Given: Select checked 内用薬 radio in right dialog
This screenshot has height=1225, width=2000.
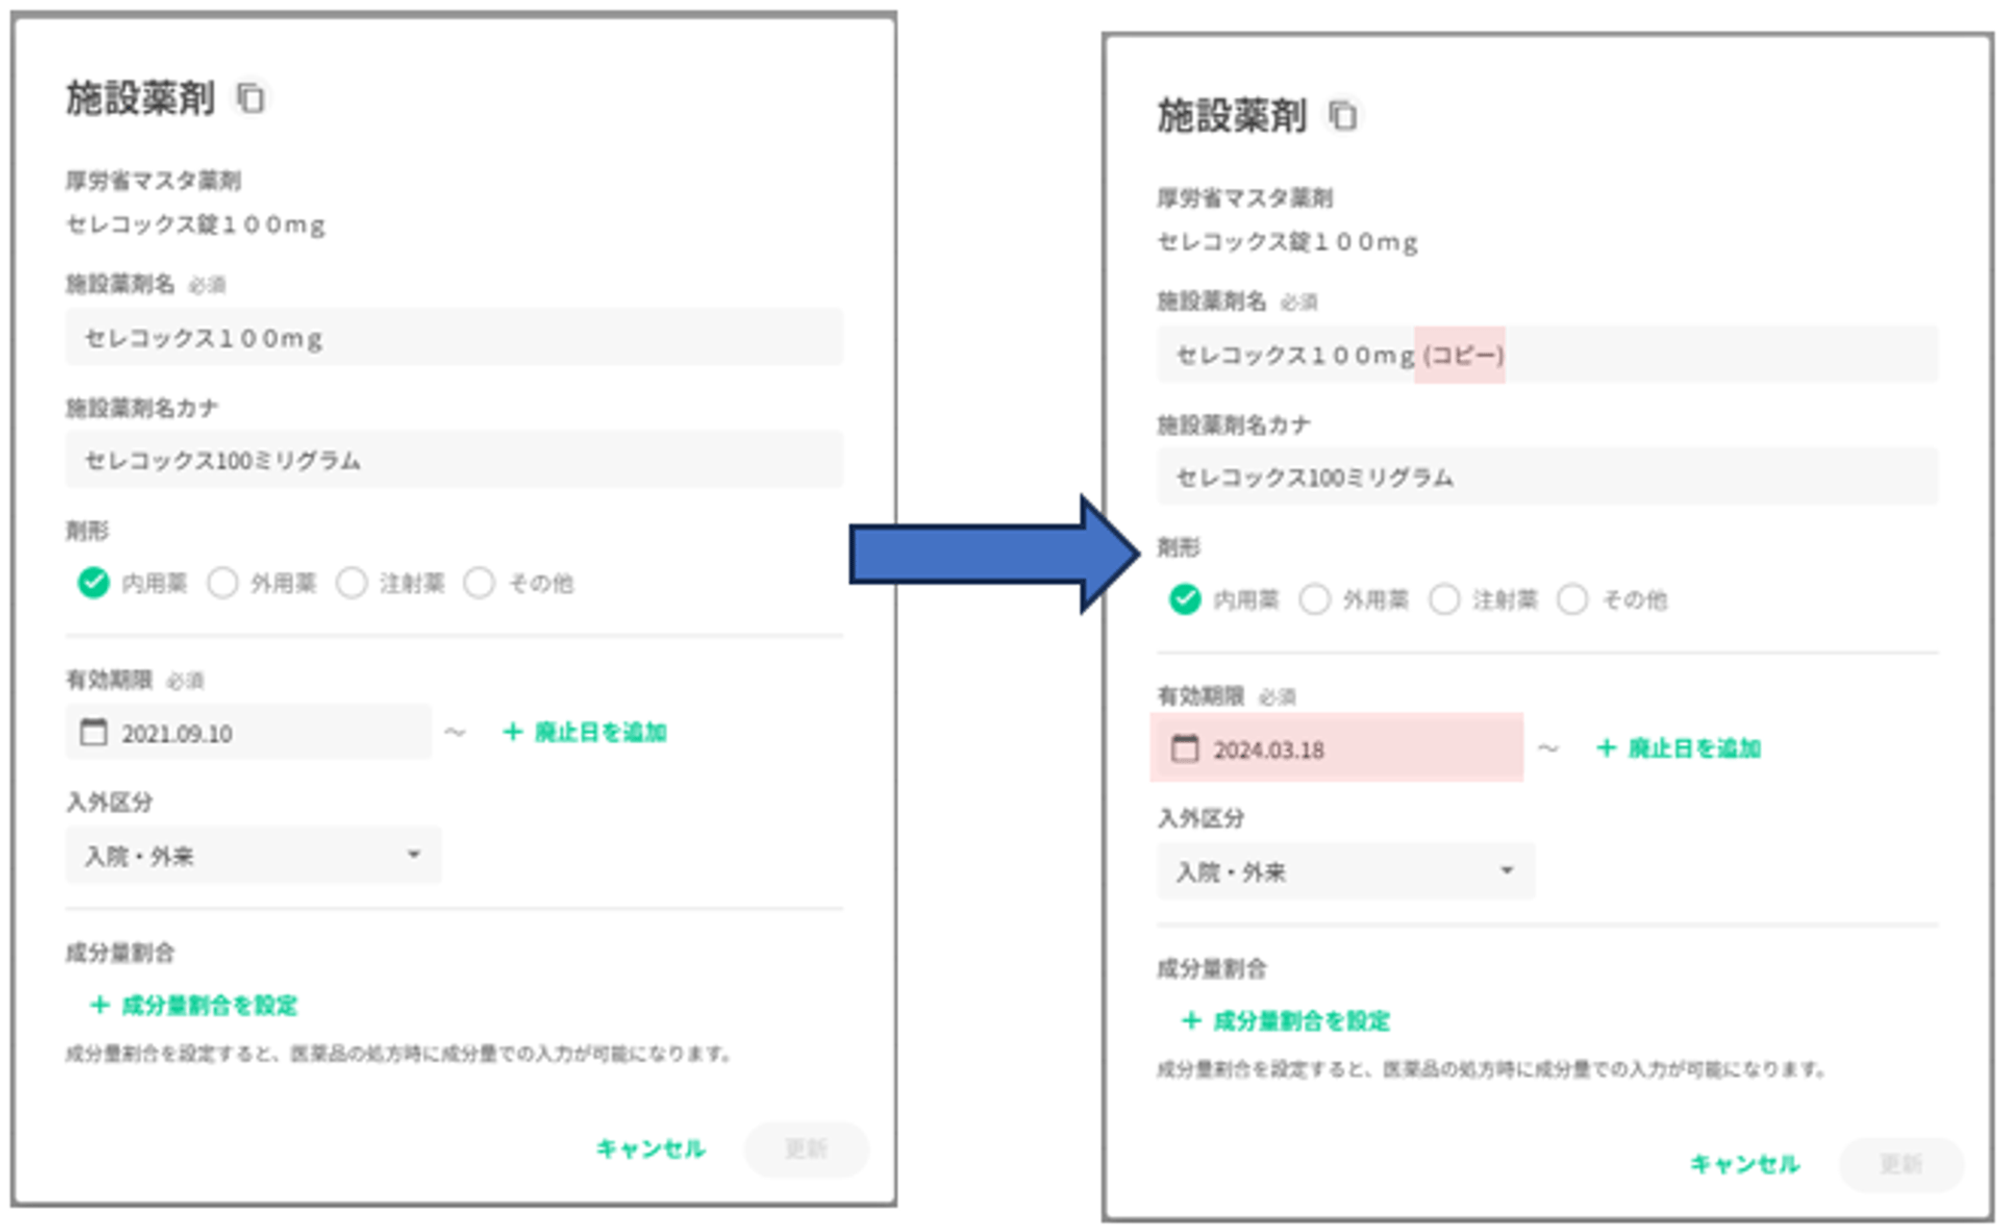Looking at the screenshot, I should pyautogui.click(x=1184, y=599).
